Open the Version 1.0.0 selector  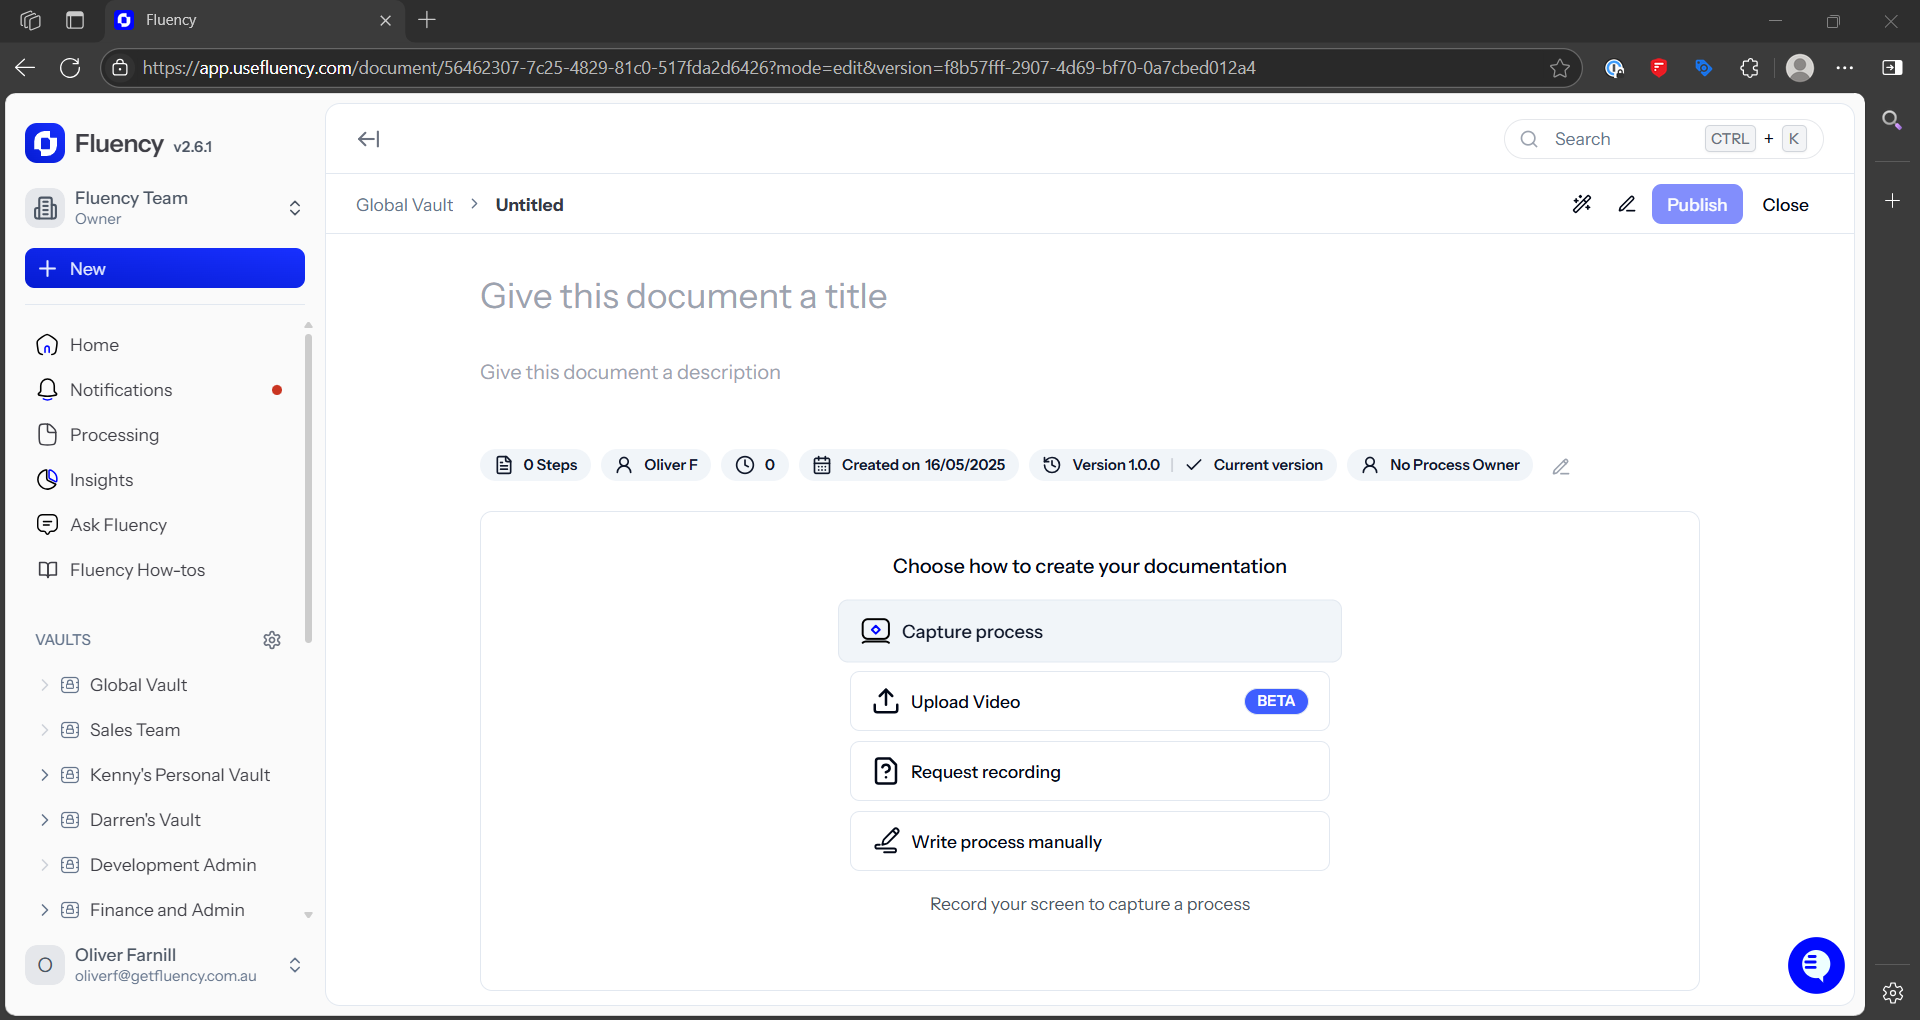tap(1101, 465)
